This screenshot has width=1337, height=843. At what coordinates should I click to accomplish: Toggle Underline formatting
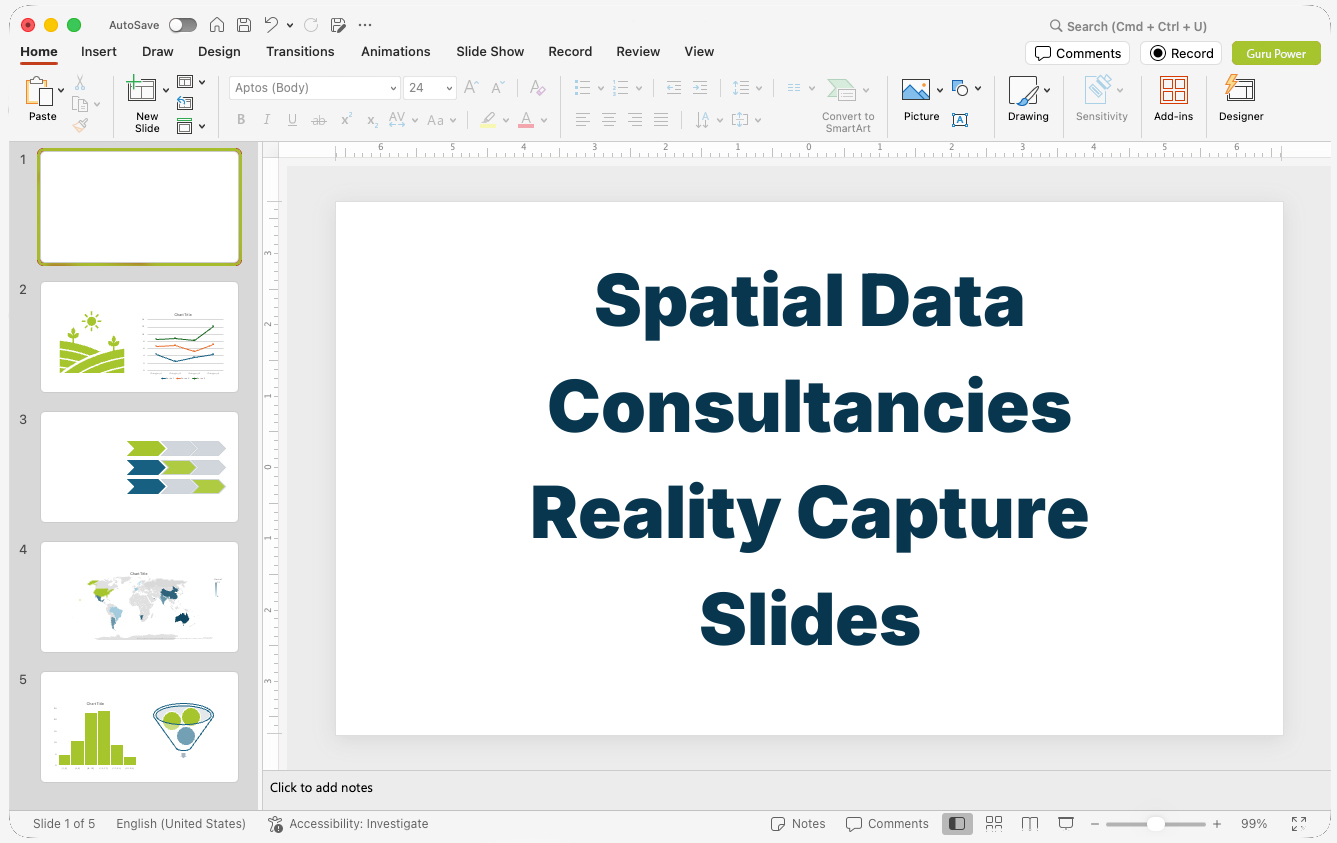pos(292,120)
